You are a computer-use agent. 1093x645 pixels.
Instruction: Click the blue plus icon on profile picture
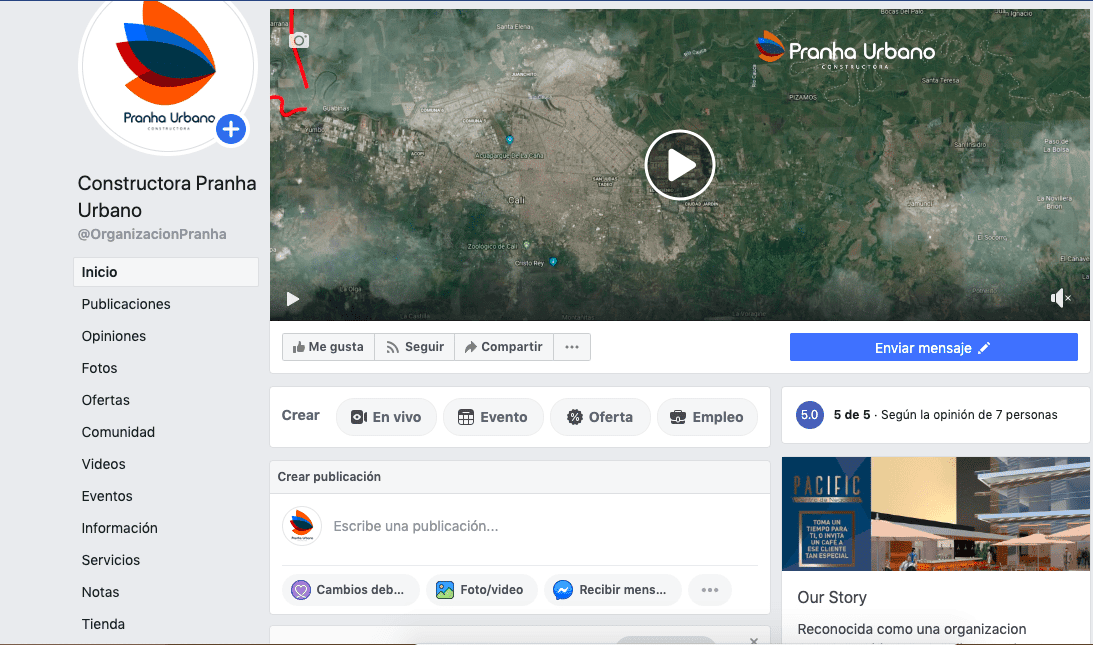point(231,129)
